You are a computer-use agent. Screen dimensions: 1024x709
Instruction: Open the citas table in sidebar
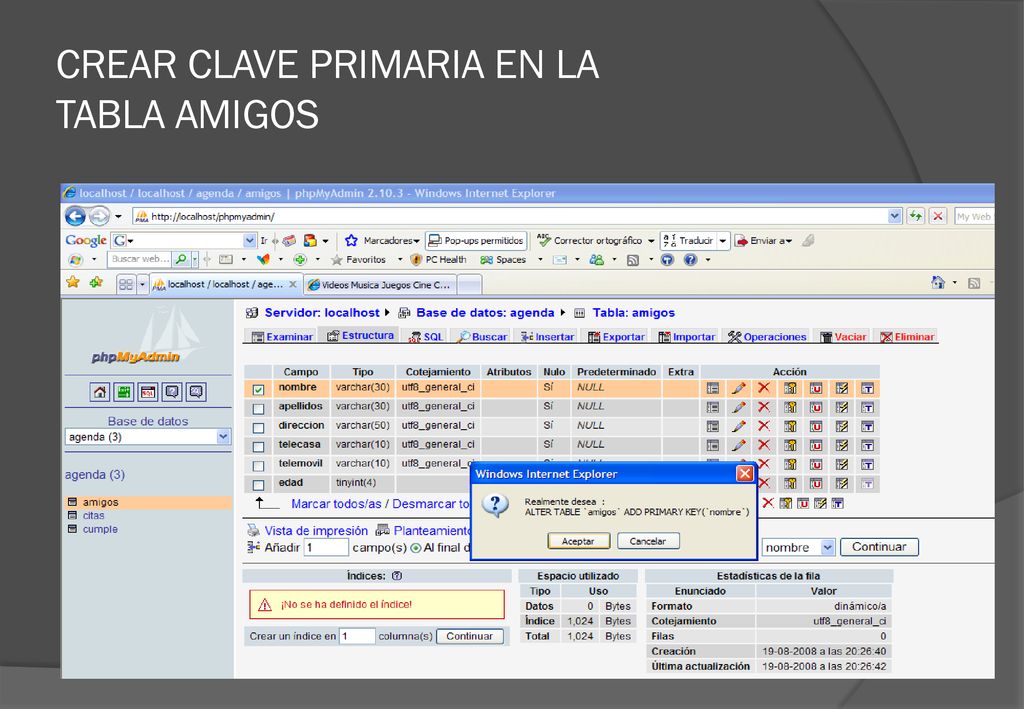pyautogui.click(x=93, y=516)
